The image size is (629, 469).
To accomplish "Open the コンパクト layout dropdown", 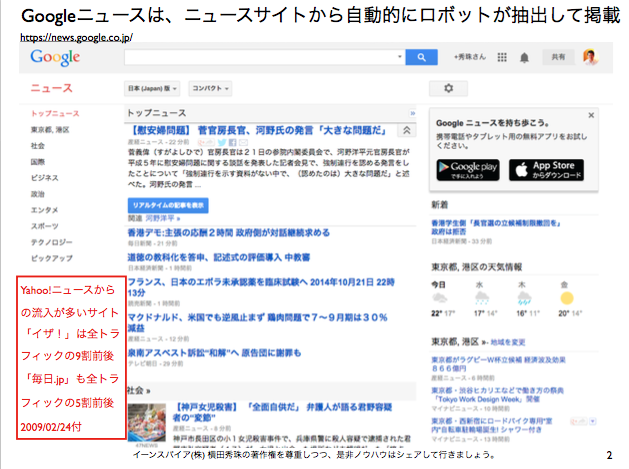I will click(x=210, y=89).
